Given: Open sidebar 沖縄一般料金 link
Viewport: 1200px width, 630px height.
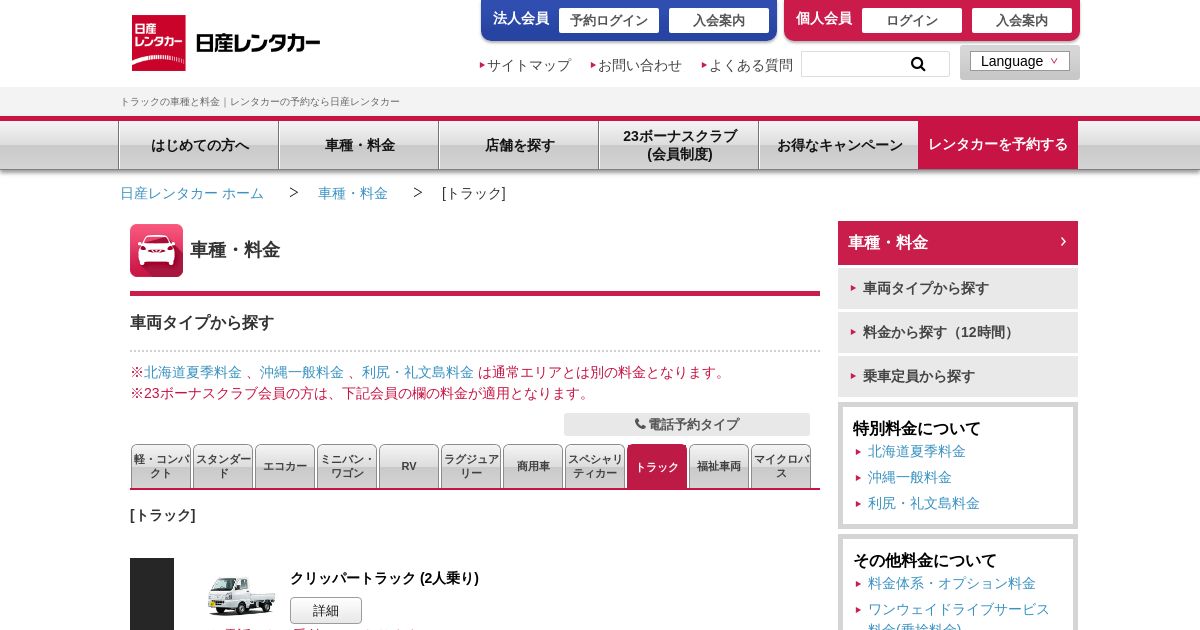Looking at the screenshot, I should point(910,477).
